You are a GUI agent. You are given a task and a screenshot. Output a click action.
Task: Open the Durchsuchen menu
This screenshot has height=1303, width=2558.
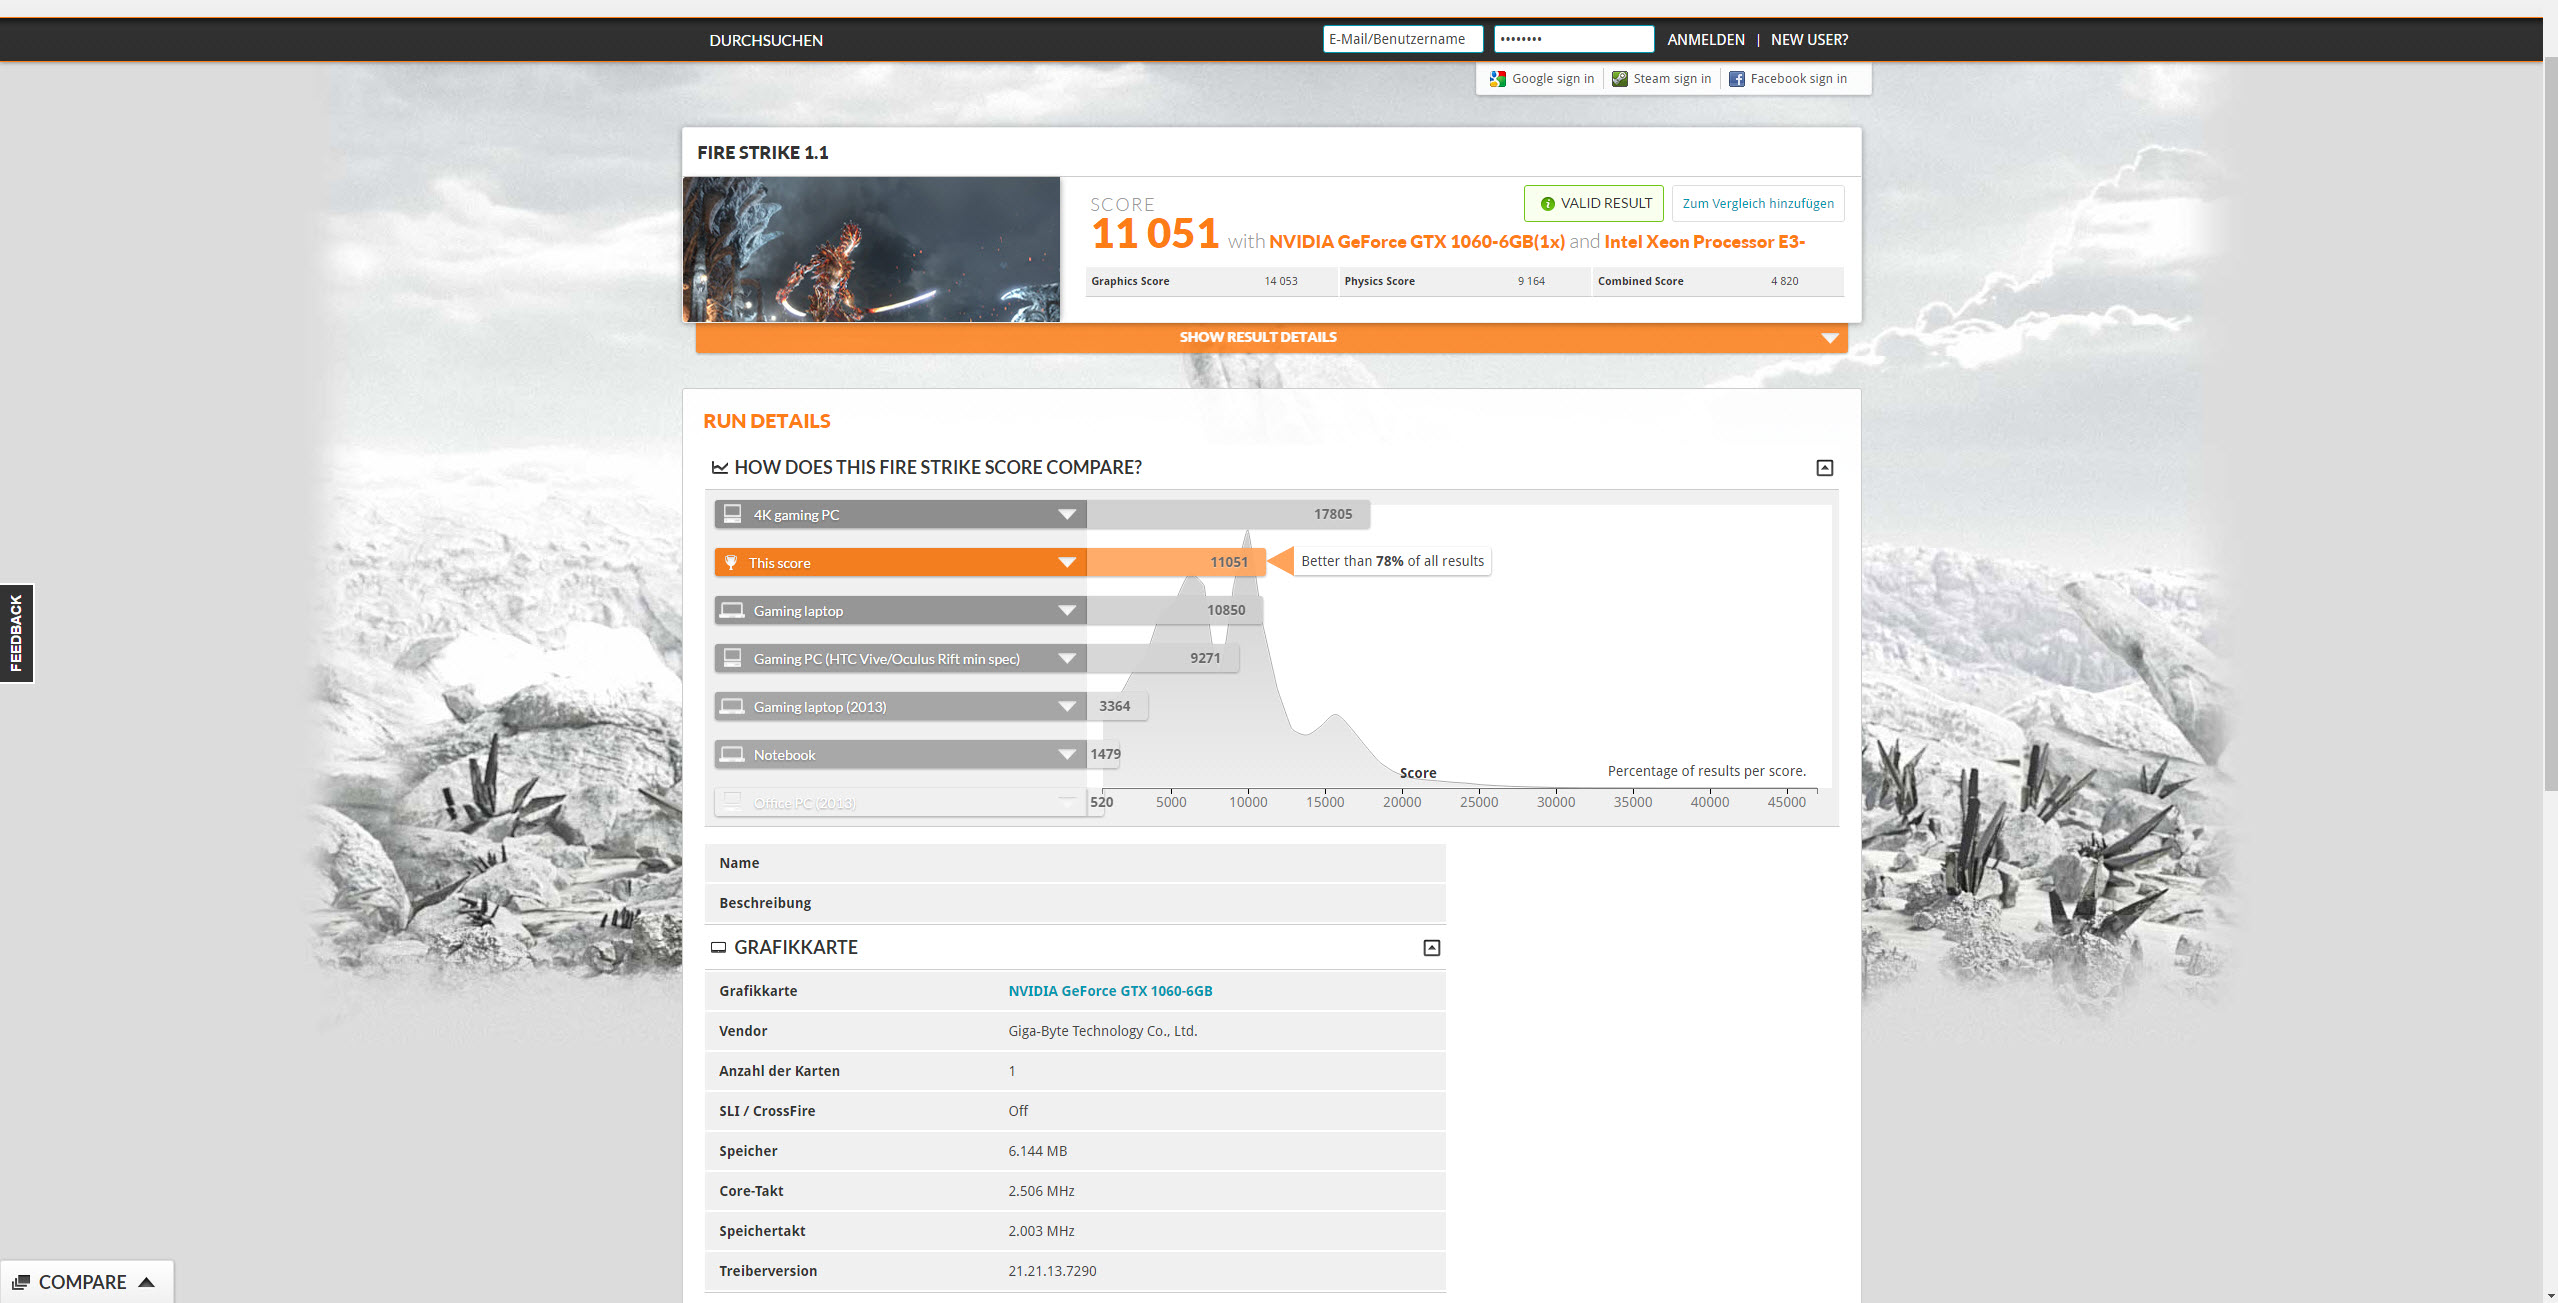point(766,40)
